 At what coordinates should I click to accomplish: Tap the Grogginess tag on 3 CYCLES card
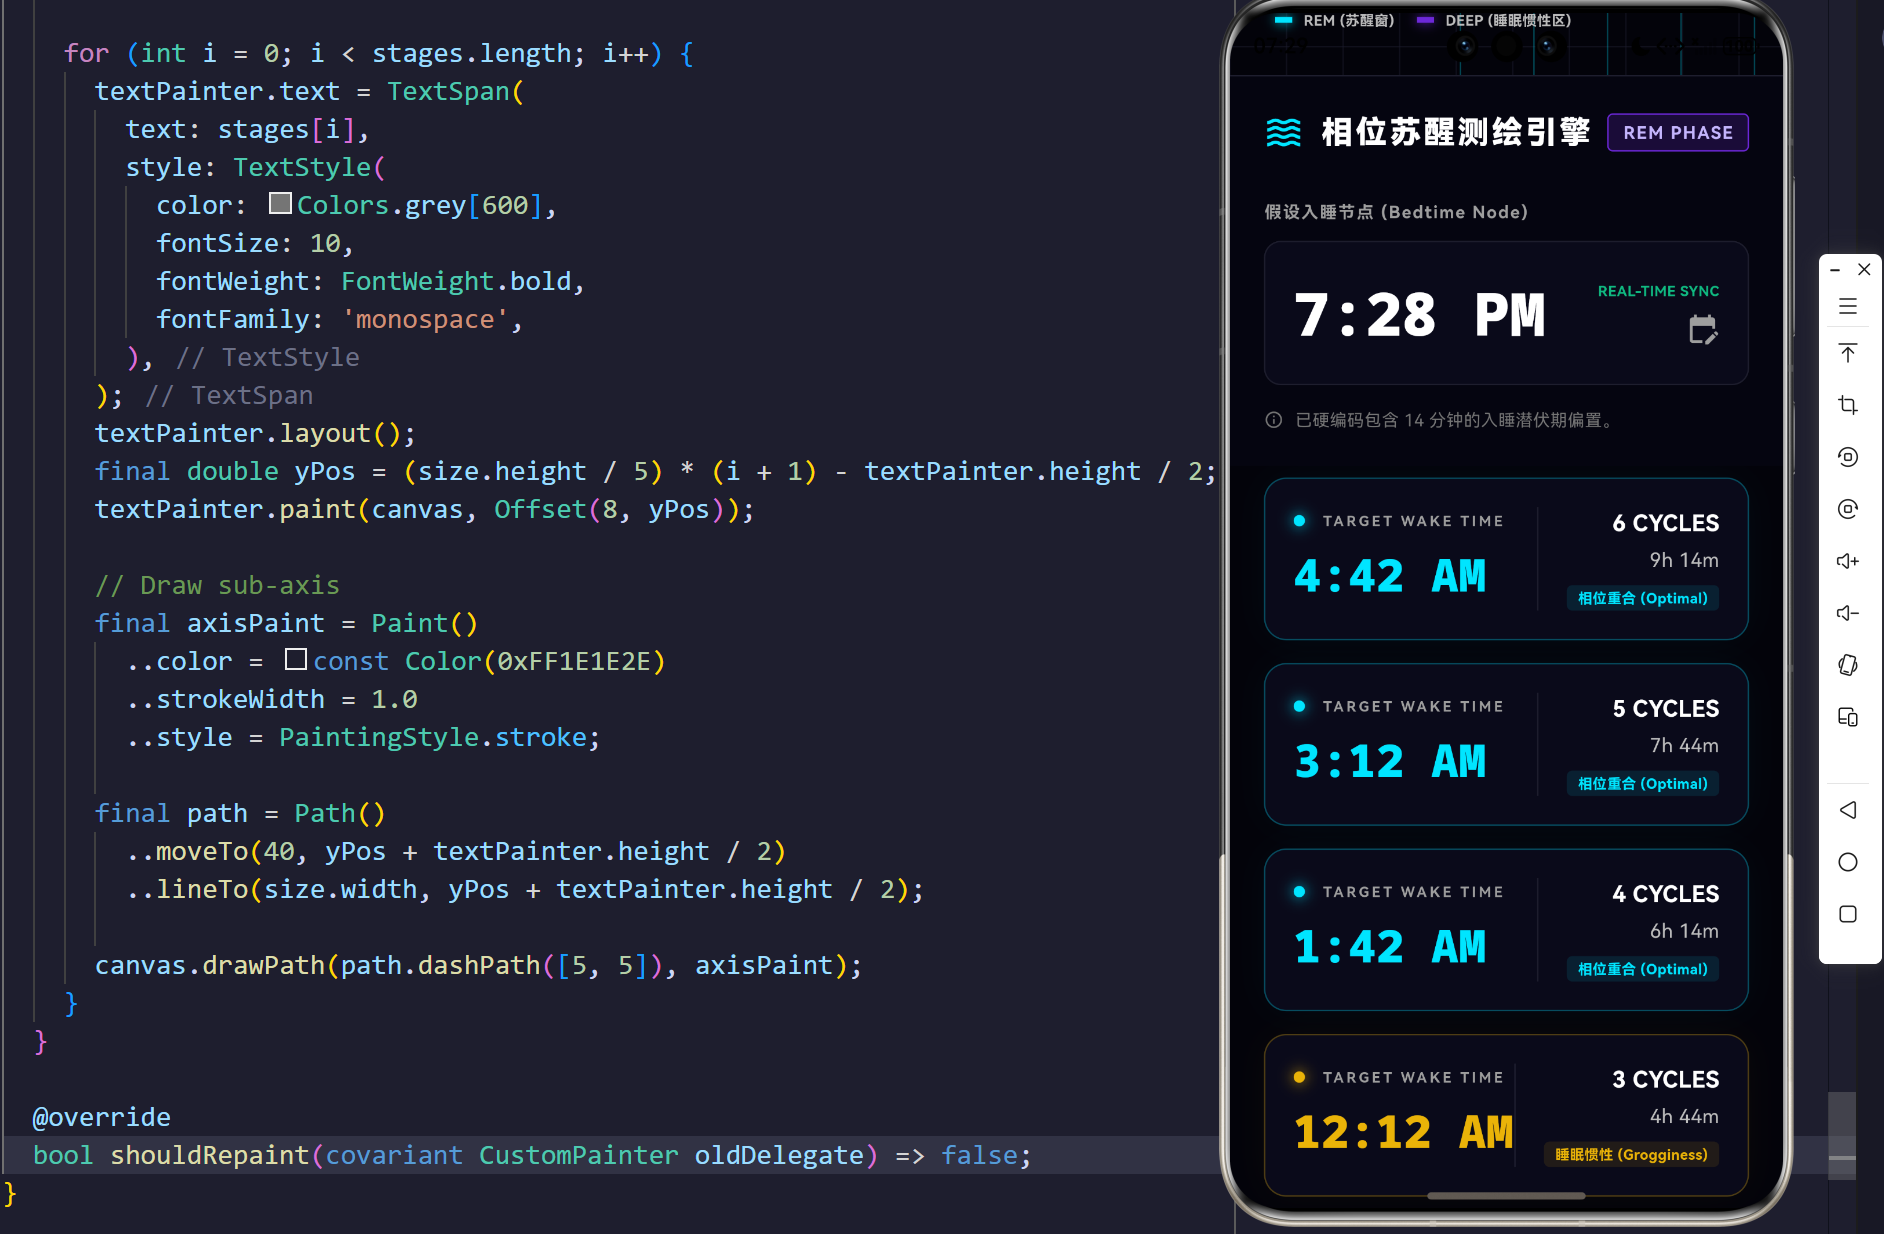tap(1632, 1154)
